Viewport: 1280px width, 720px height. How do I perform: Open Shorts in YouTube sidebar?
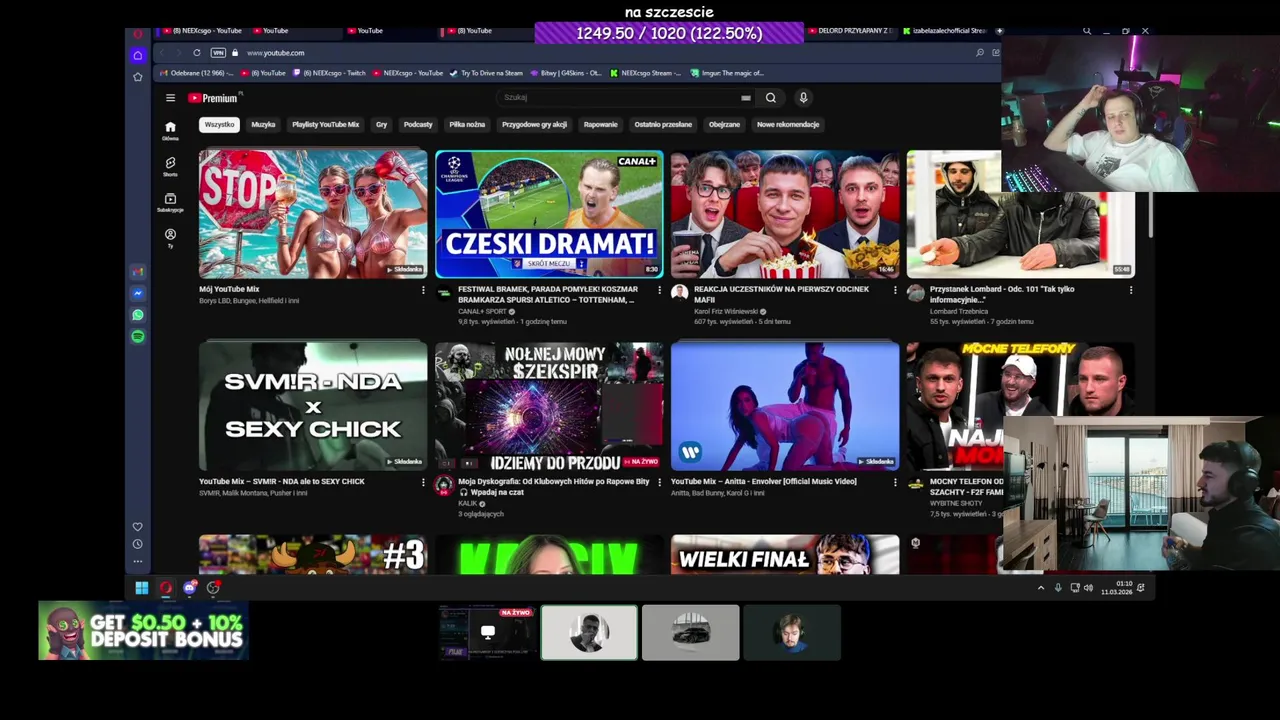170,166
